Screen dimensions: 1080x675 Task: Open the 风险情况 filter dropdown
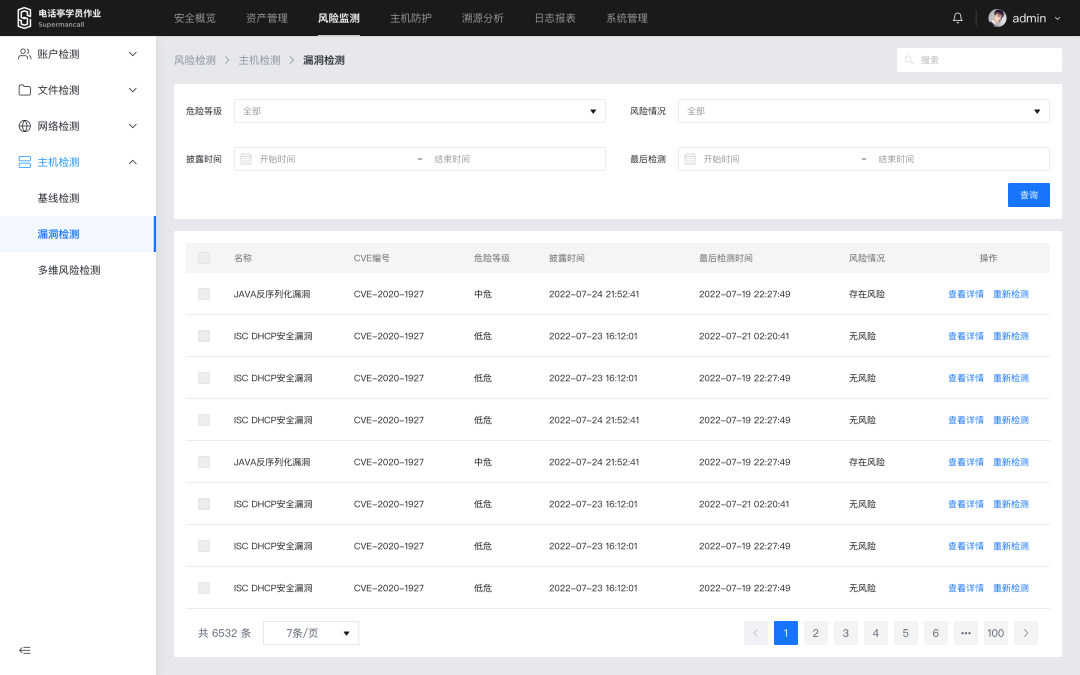click(x=864, y=111)
